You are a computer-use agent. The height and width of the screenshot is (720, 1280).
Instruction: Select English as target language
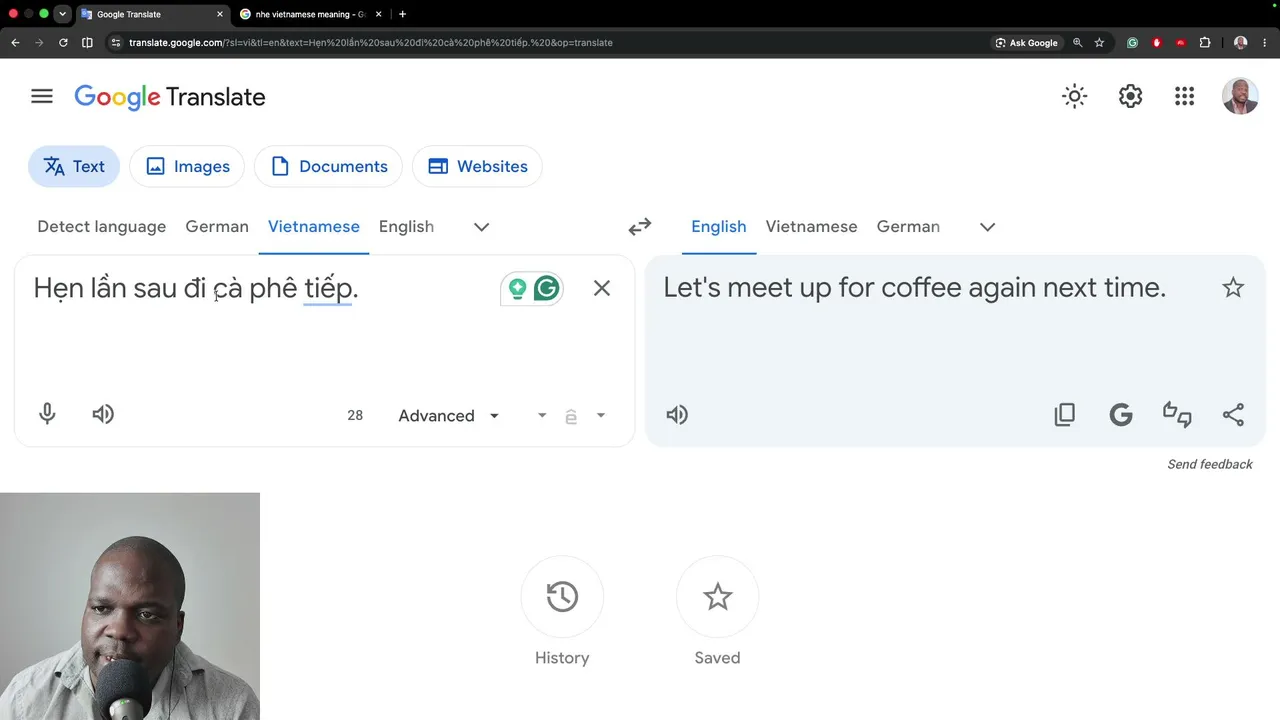[719, 226]
